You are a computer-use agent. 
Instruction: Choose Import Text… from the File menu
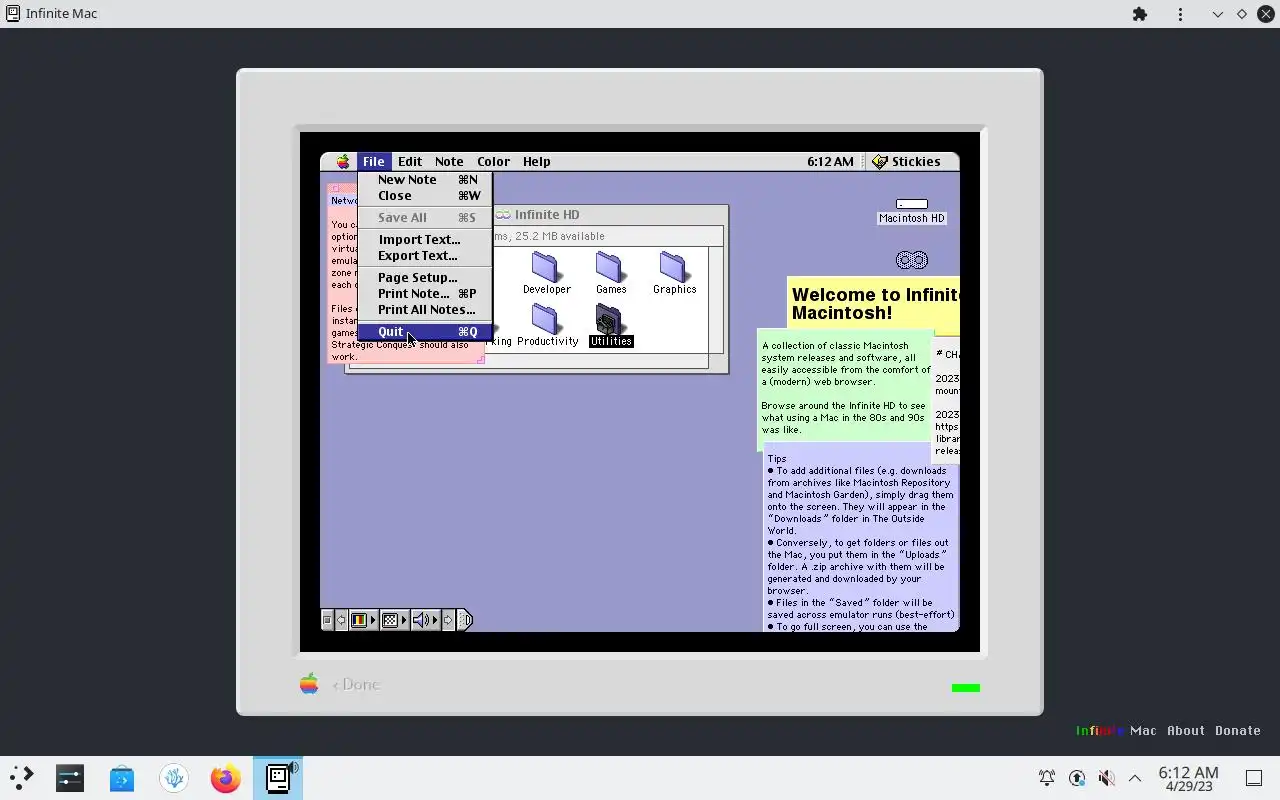point(425,240)
